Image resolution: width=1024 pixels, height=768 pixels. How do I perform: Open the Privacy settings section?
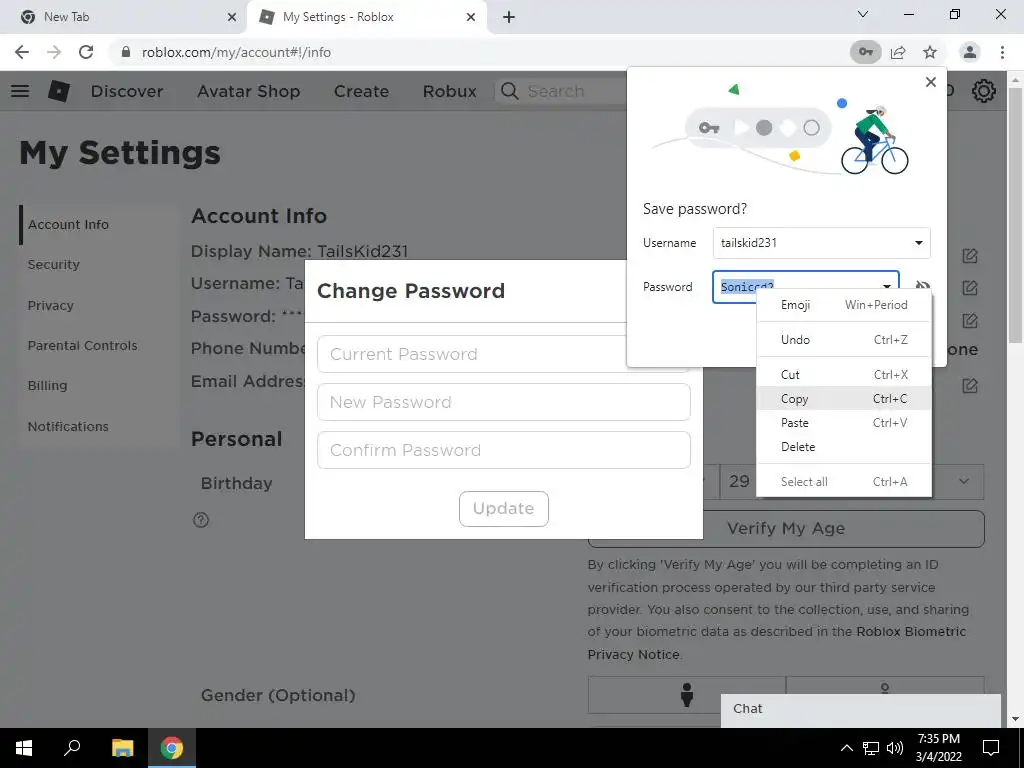[50, 305]
